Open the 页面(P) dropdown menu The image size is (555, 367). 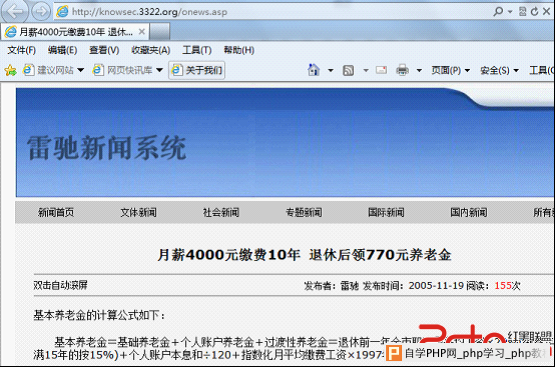point(450,70)
